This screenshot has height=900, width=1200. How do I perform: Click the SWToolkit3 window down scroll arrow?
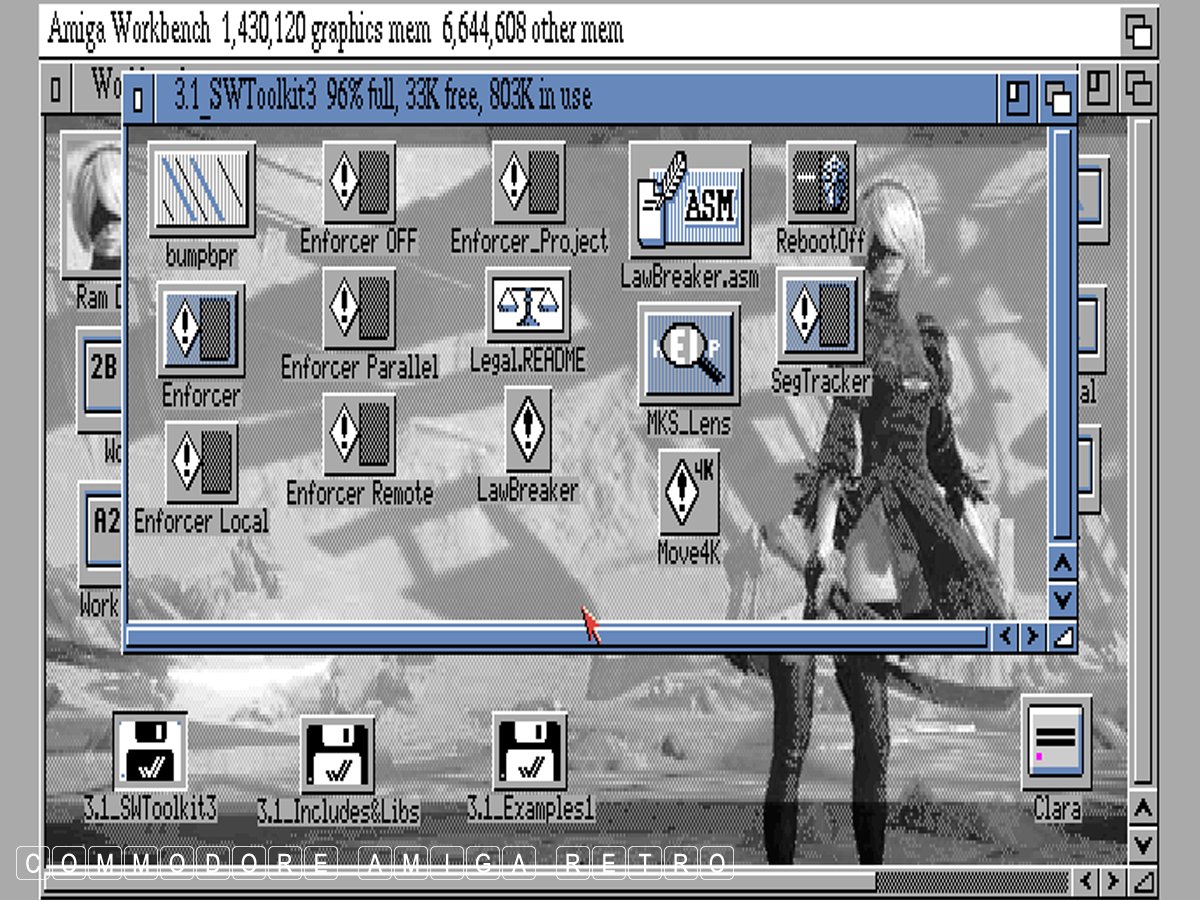(1061, 600)
